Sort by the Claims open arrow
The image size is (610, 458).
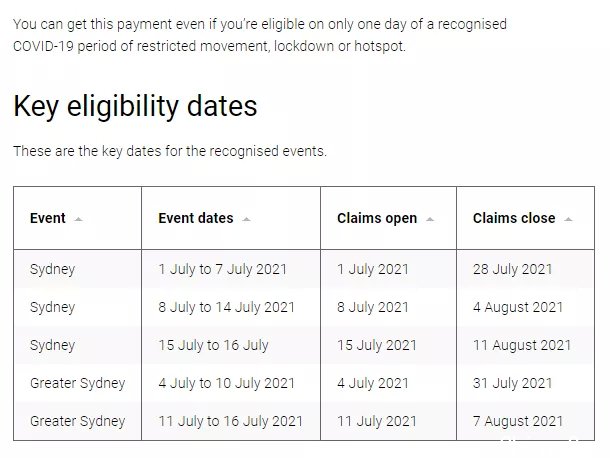[429, 219]
